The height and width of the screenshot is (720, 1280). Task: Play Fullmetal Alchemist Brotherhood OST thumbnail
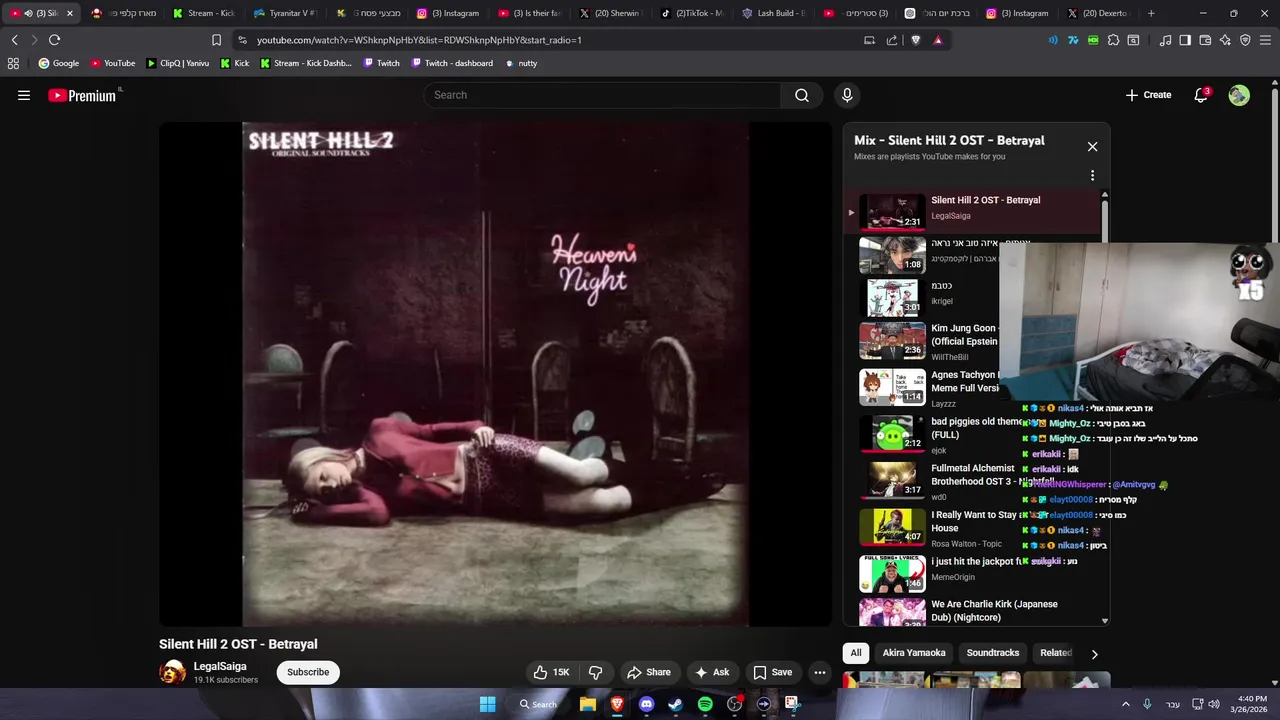(x=892, y=480)
